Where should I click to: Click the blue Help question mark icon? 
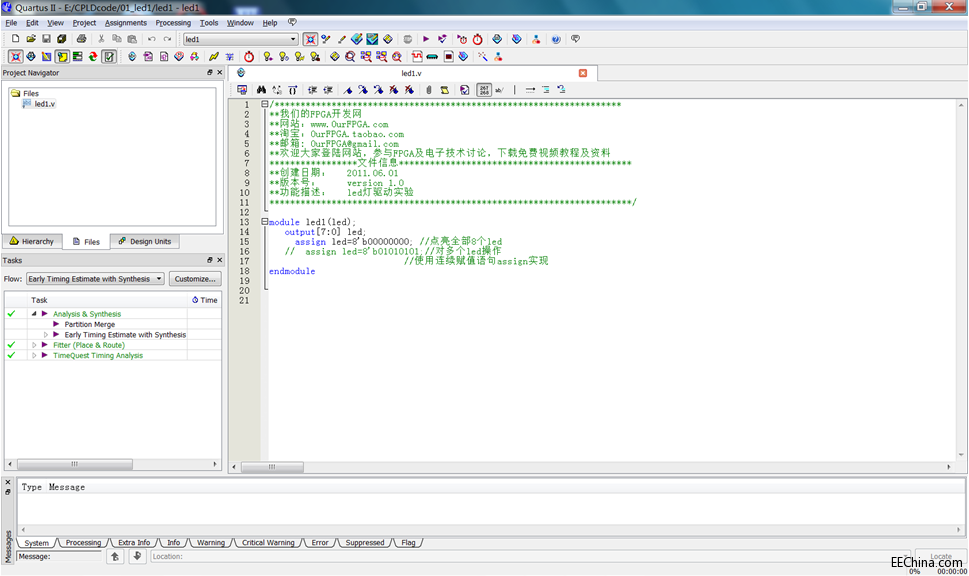click(x=555, y=39)
